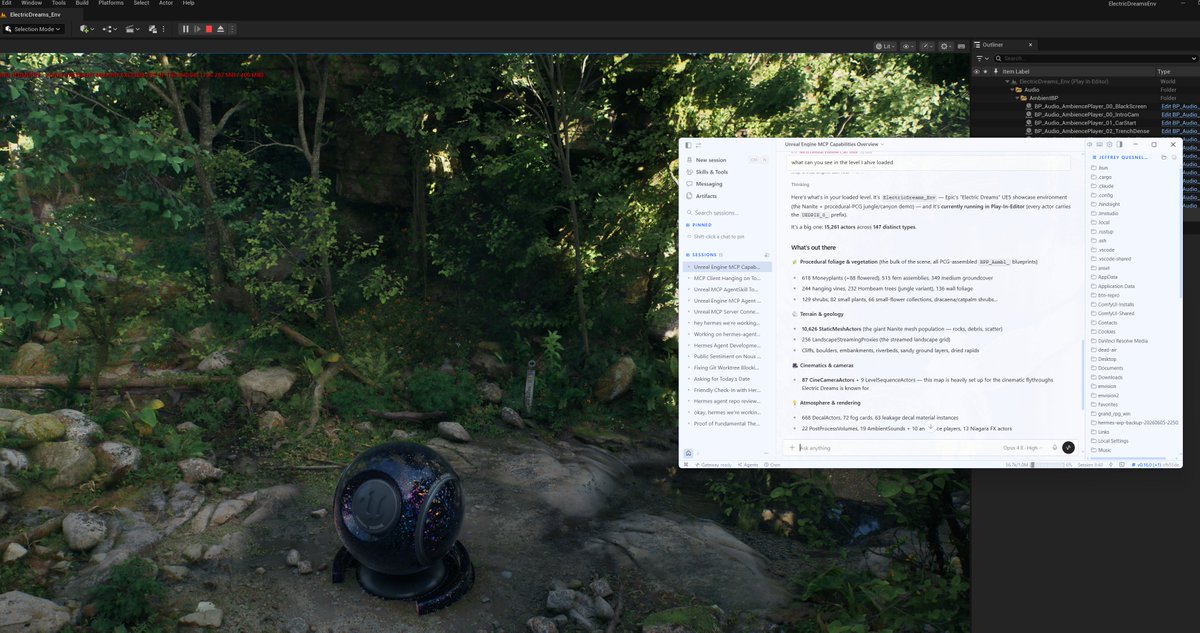The image size is (1200, 633).
Task: Click the microphone icon in chat input
Action: (x=1054, y=448)
